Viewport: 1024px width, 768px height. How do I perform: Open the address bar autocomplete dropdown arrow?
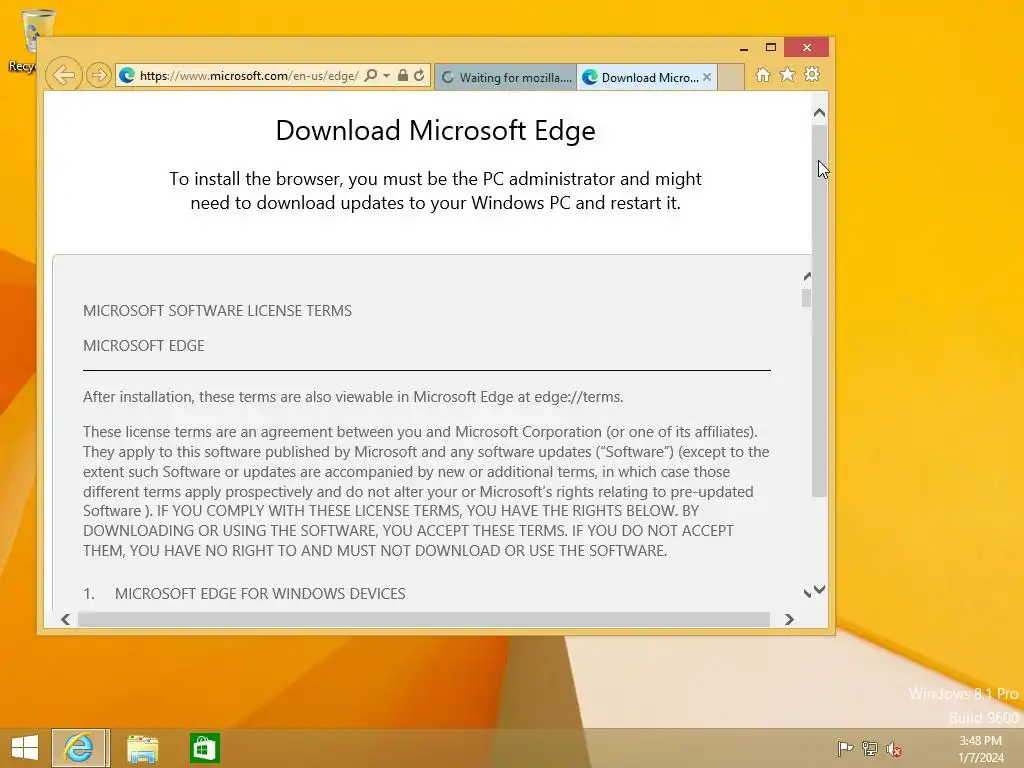387,76
